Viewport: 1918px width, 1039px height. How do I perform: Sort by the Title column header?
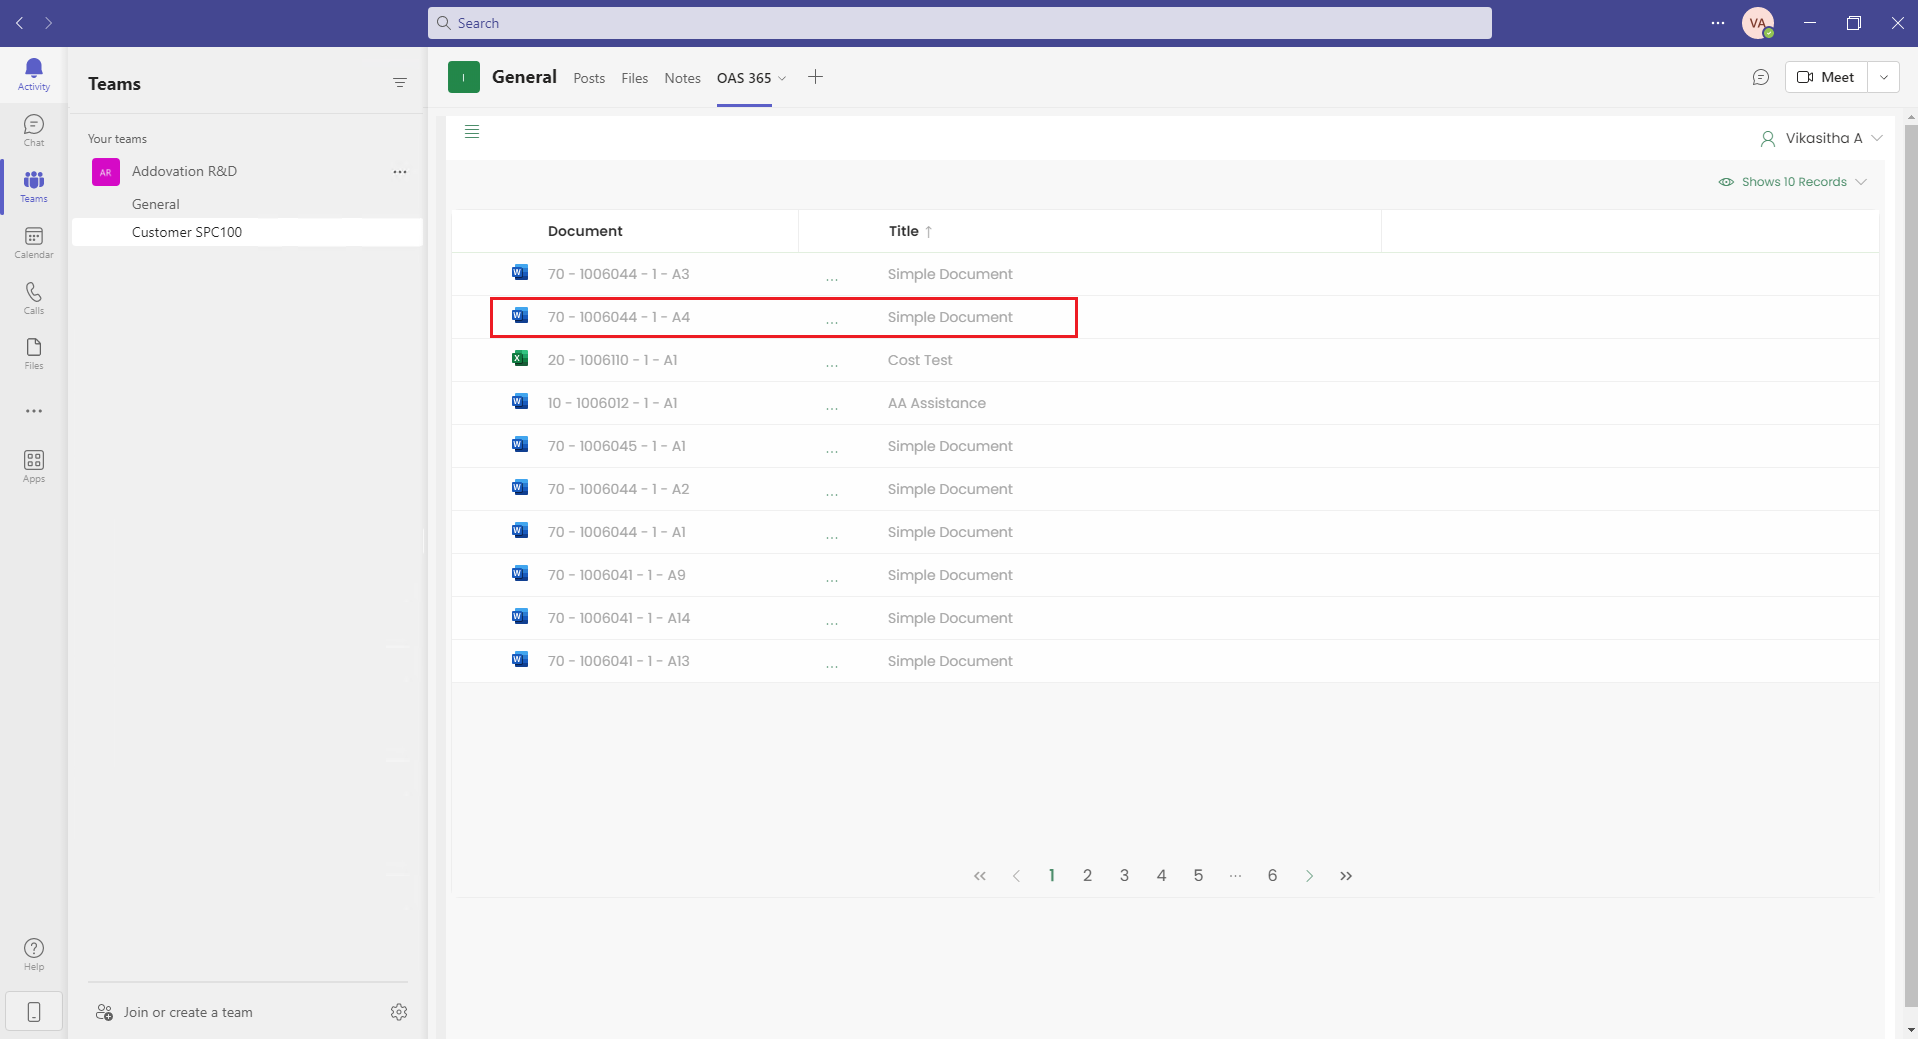[904, 231]
